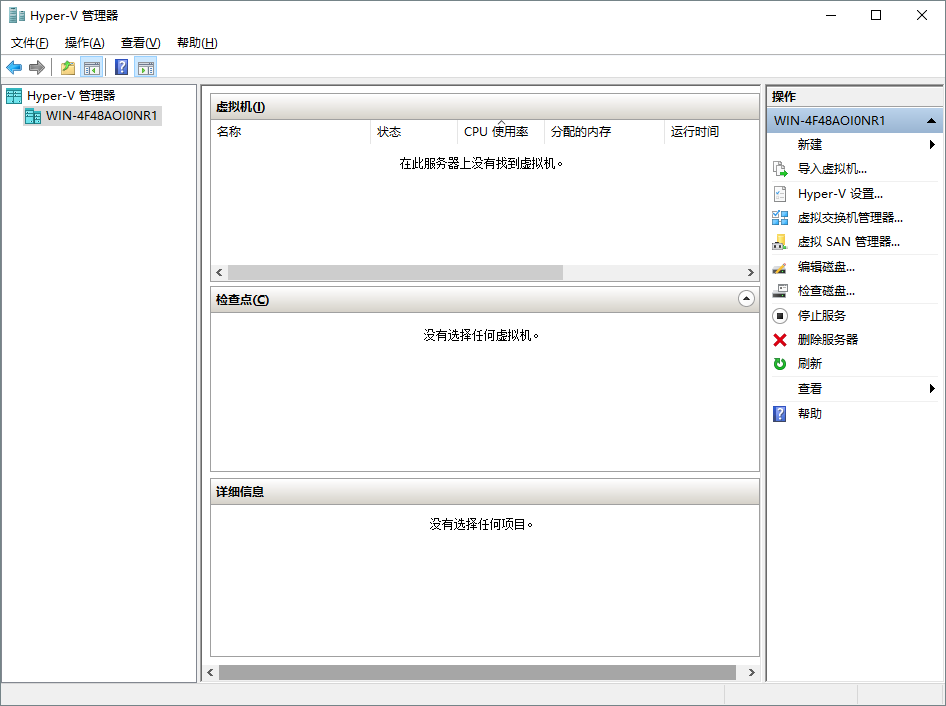The width and height of the screenshot is (946, 706).
Task: Toggle the show/hide action pane toolbar icon
Action: click(x=146, y=68)
